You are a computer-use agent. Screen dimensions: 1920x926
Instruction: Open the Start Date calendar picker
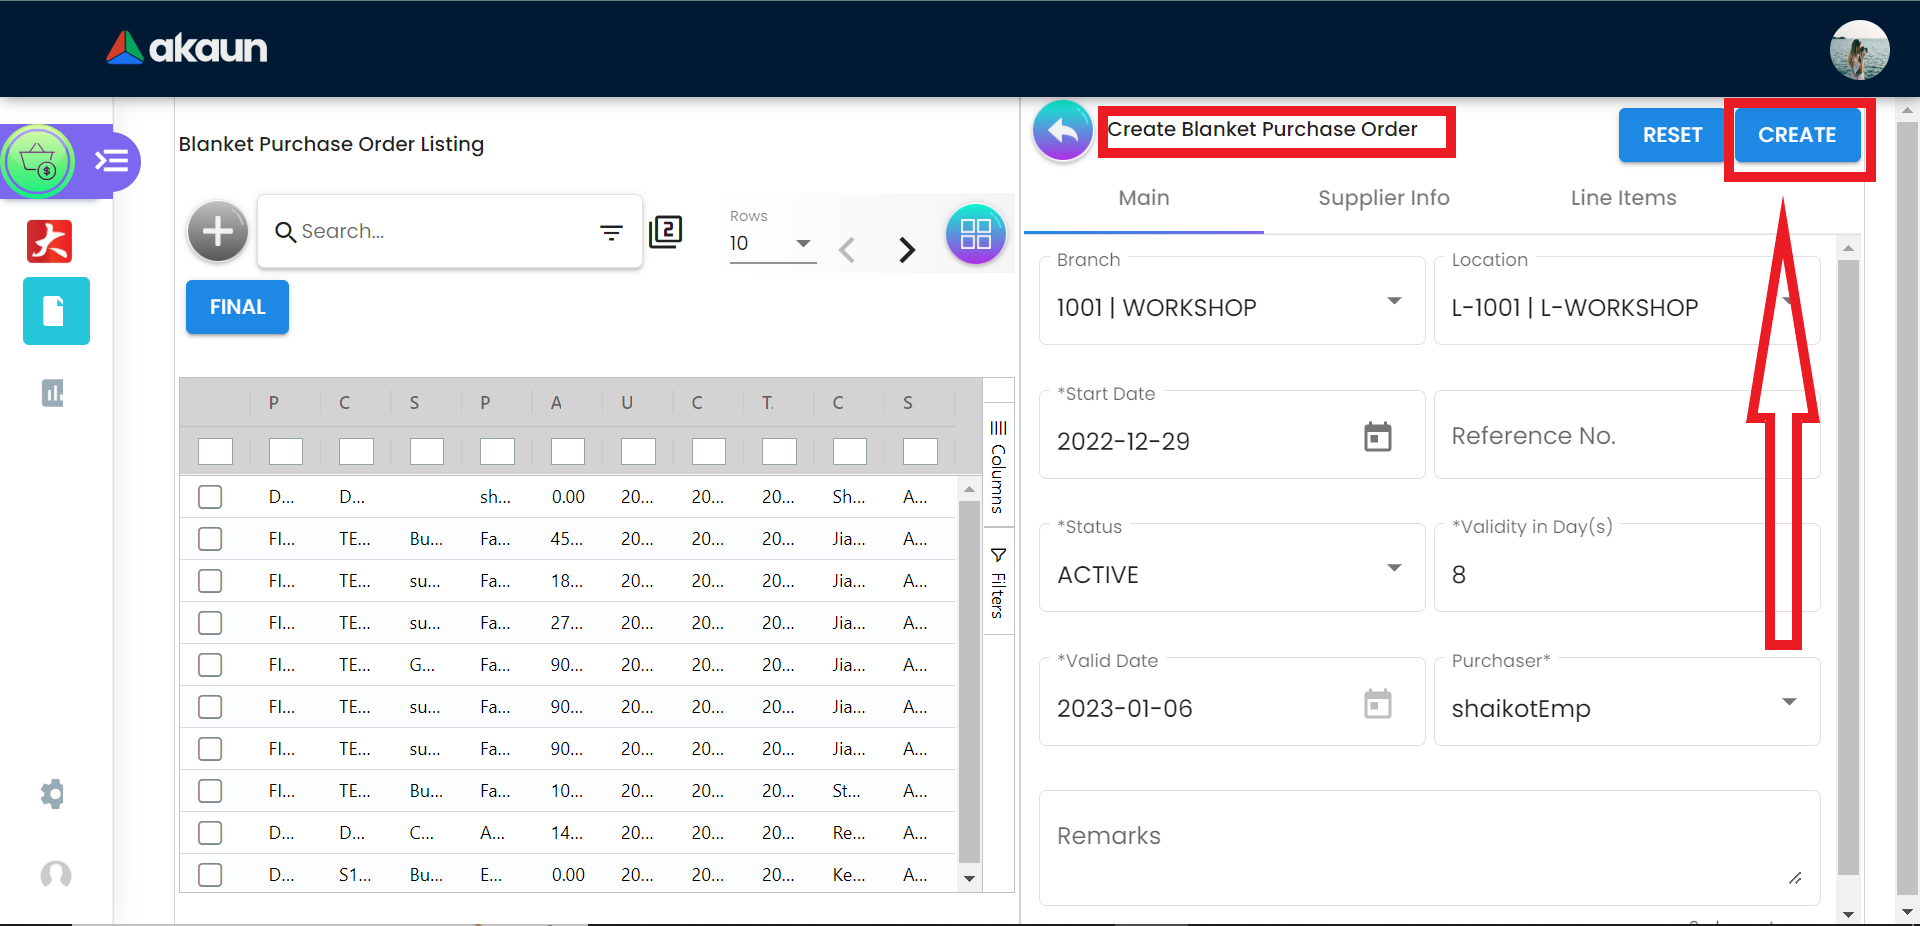click(1377, 437)
